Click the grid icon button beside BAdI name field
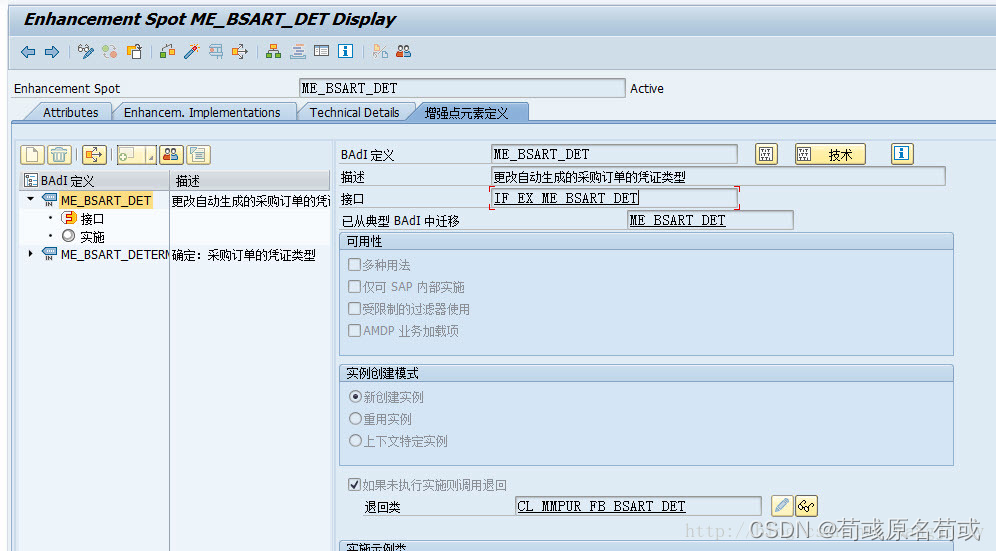 click(x=766, y=154)
